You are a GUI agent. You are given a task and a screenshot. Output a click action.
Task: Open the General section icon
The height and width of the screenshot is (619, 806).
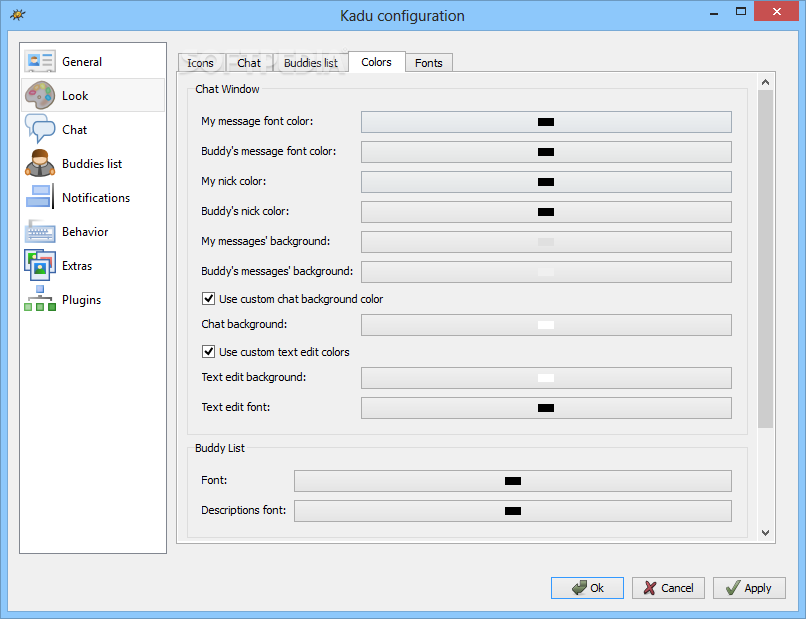pyautogui.click(x=40, y=61)
